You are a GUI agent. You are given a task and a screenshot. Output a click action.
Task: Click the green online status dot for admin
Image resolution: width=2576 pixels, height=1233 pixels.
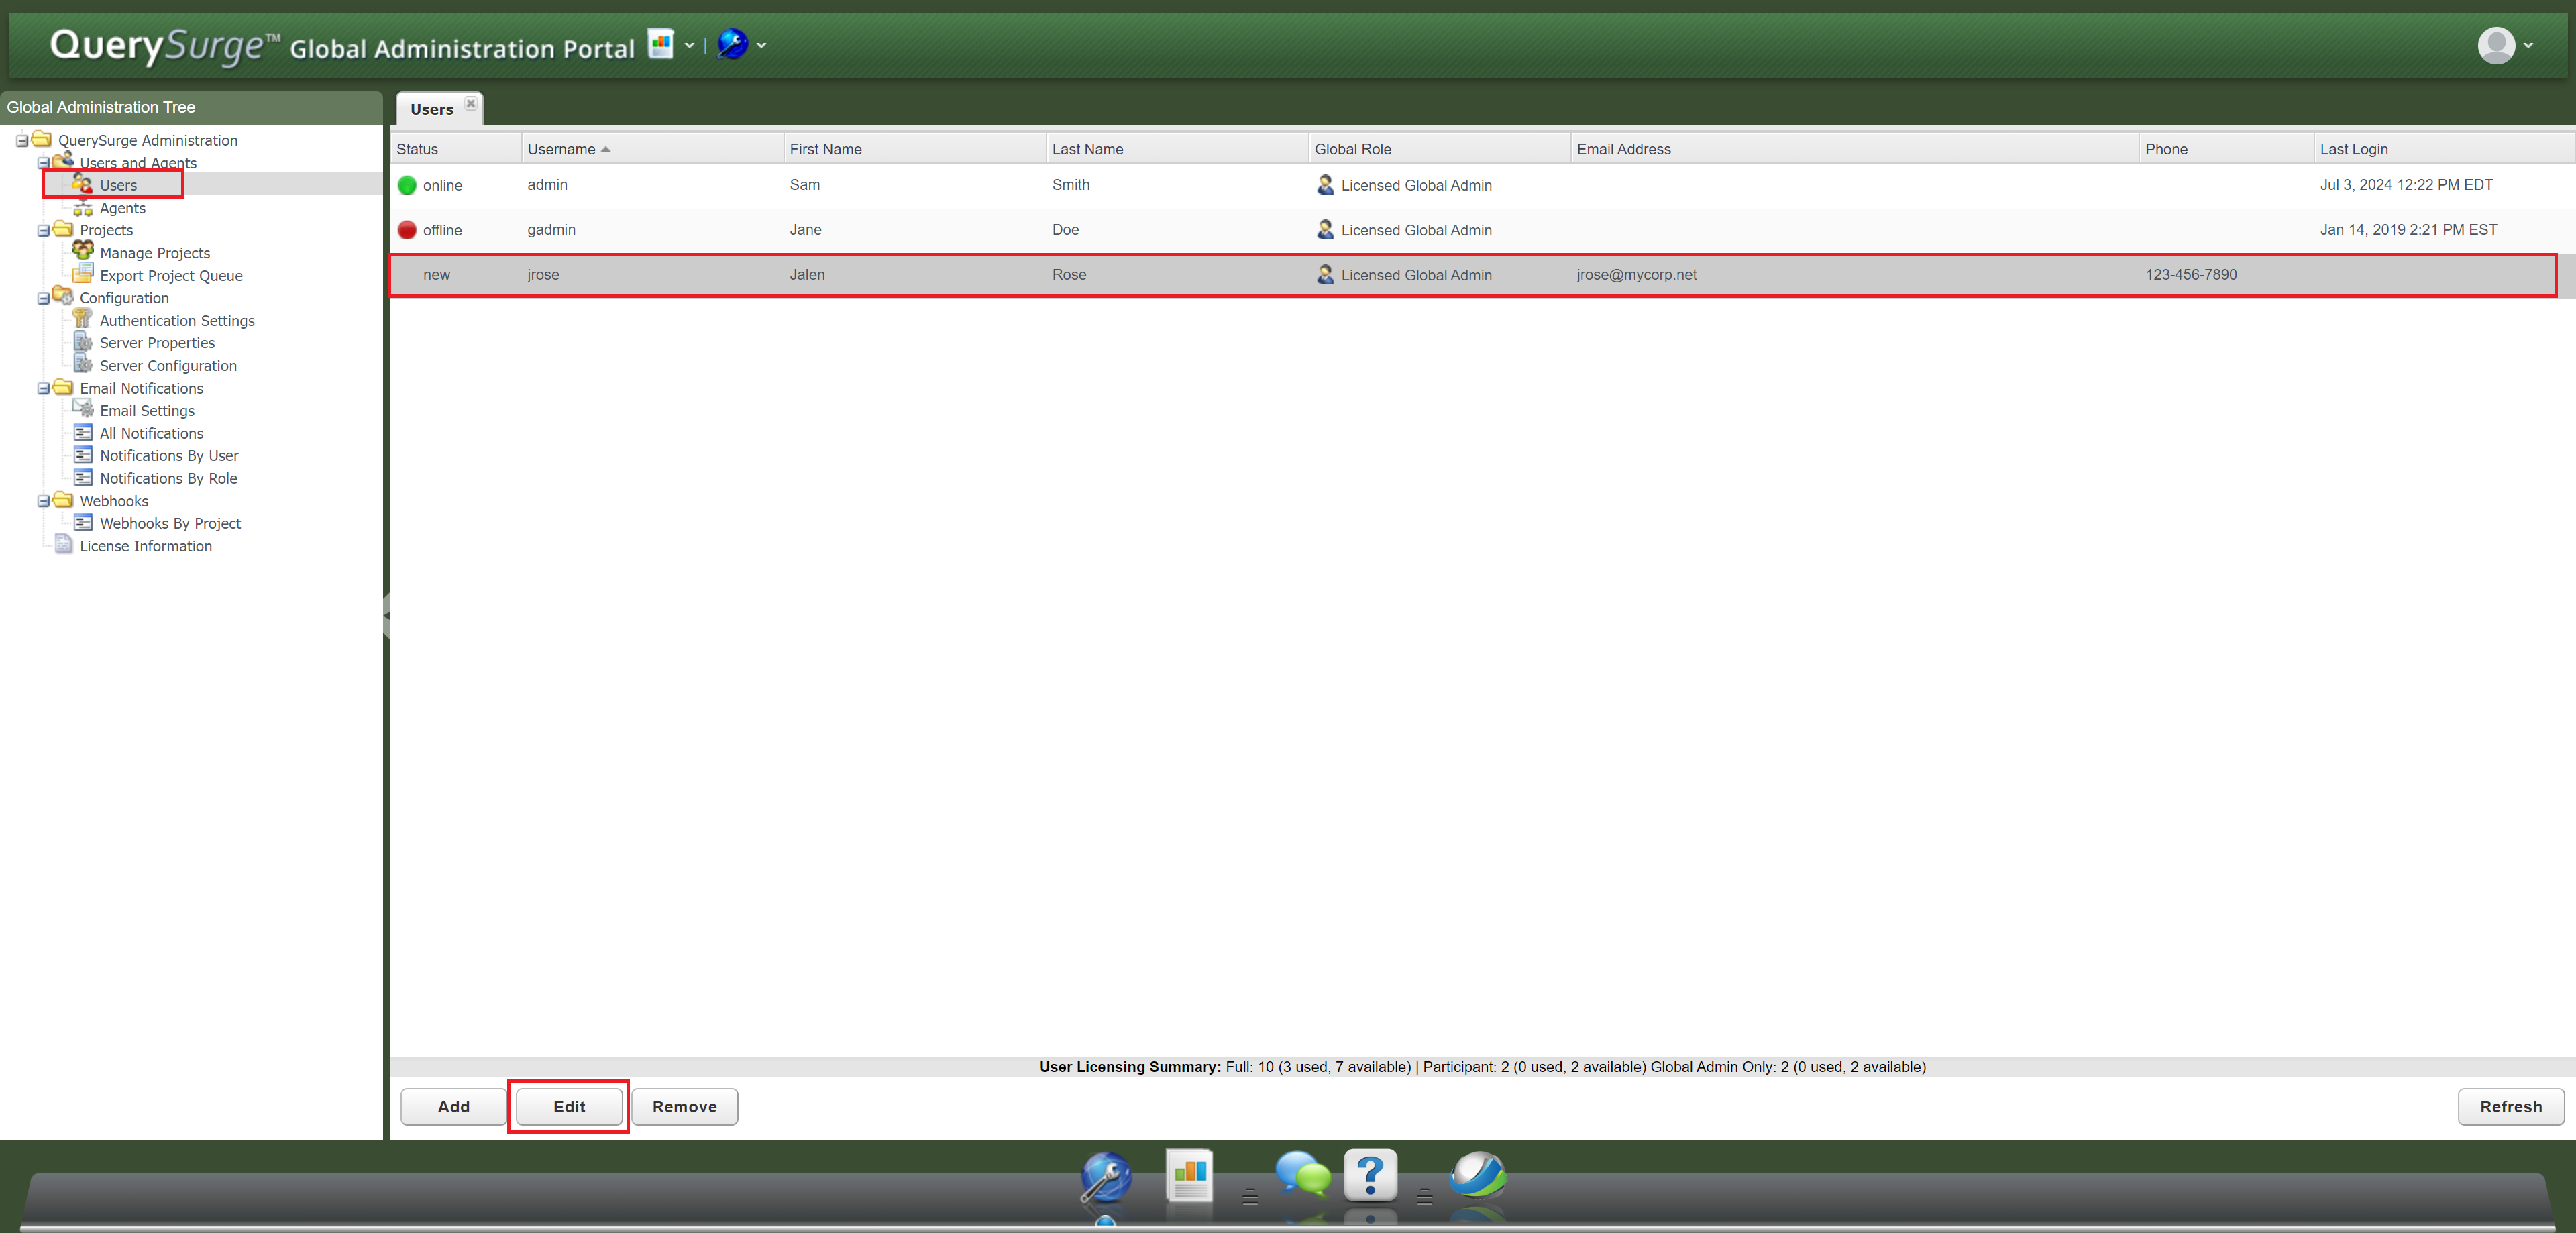pos(407,185)
